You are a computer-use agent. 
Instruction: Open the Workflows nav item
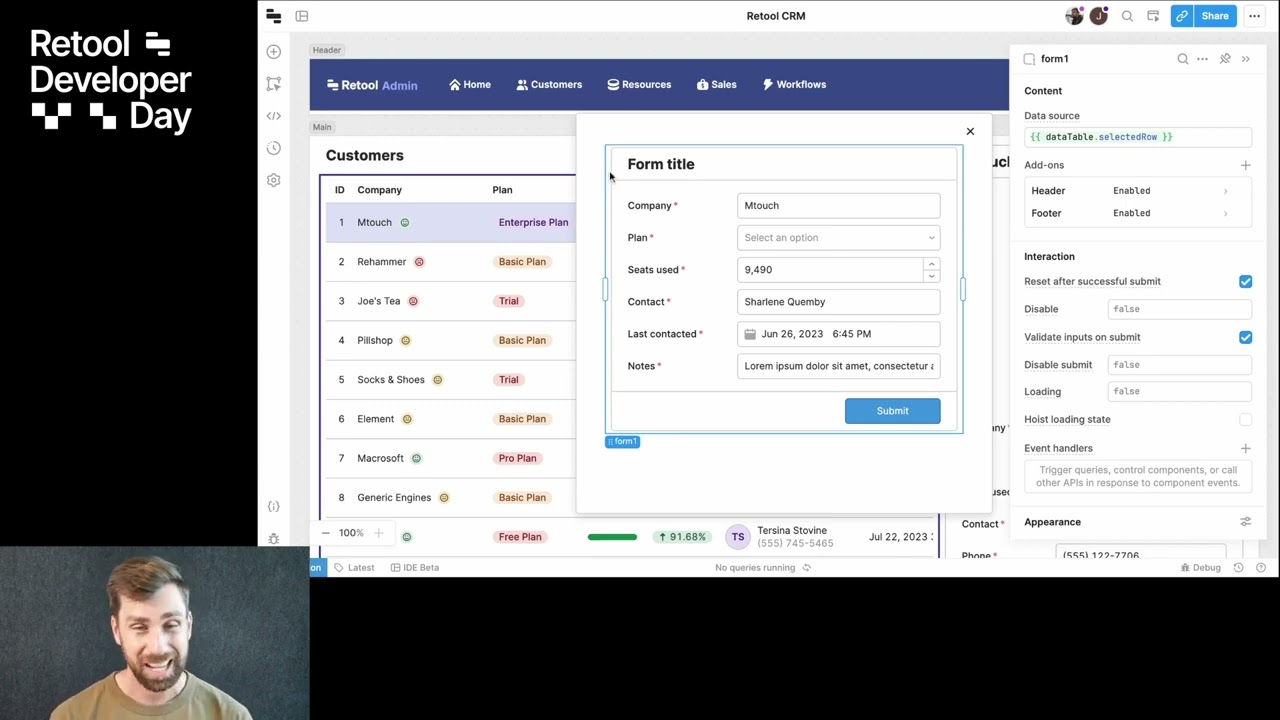(794, 85)
